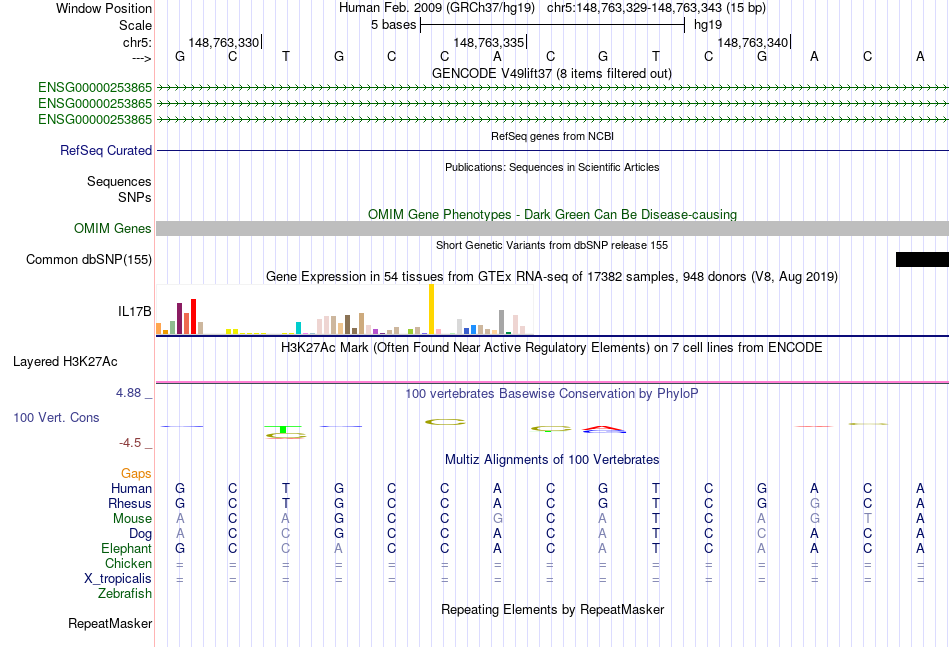Screen dimensions: 950x647
Task: Click the Elephant species label
Action: tap(126, 548)
